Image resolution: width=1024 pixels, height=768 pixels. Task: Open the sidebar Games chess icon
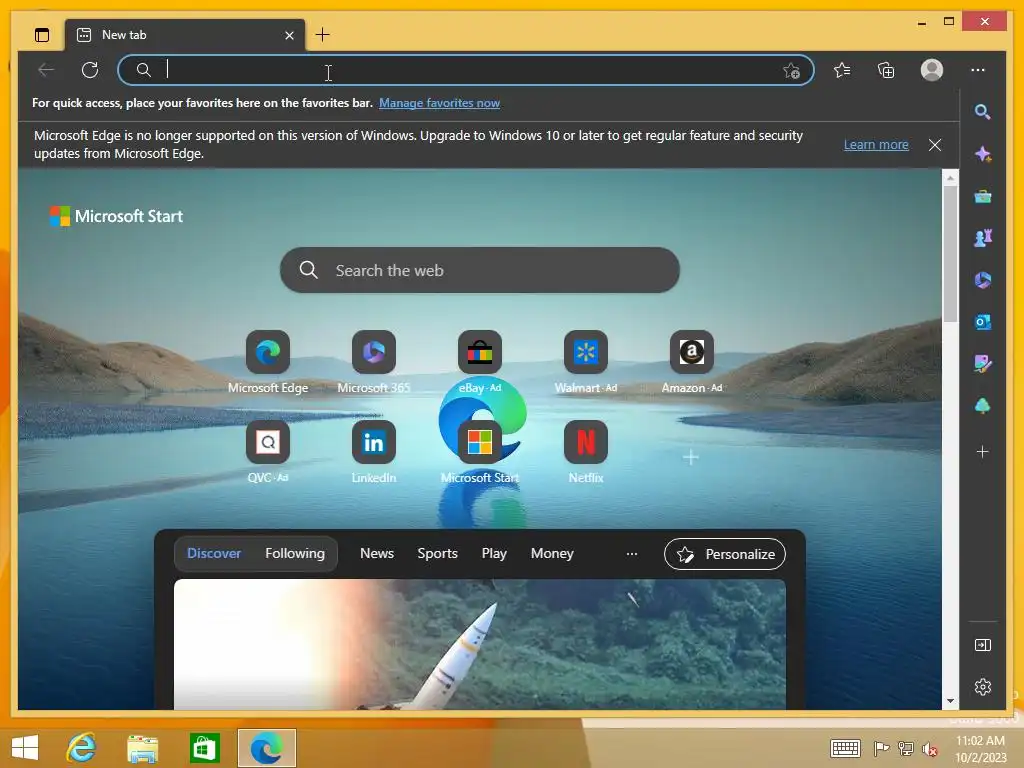[x=983, y=238]
